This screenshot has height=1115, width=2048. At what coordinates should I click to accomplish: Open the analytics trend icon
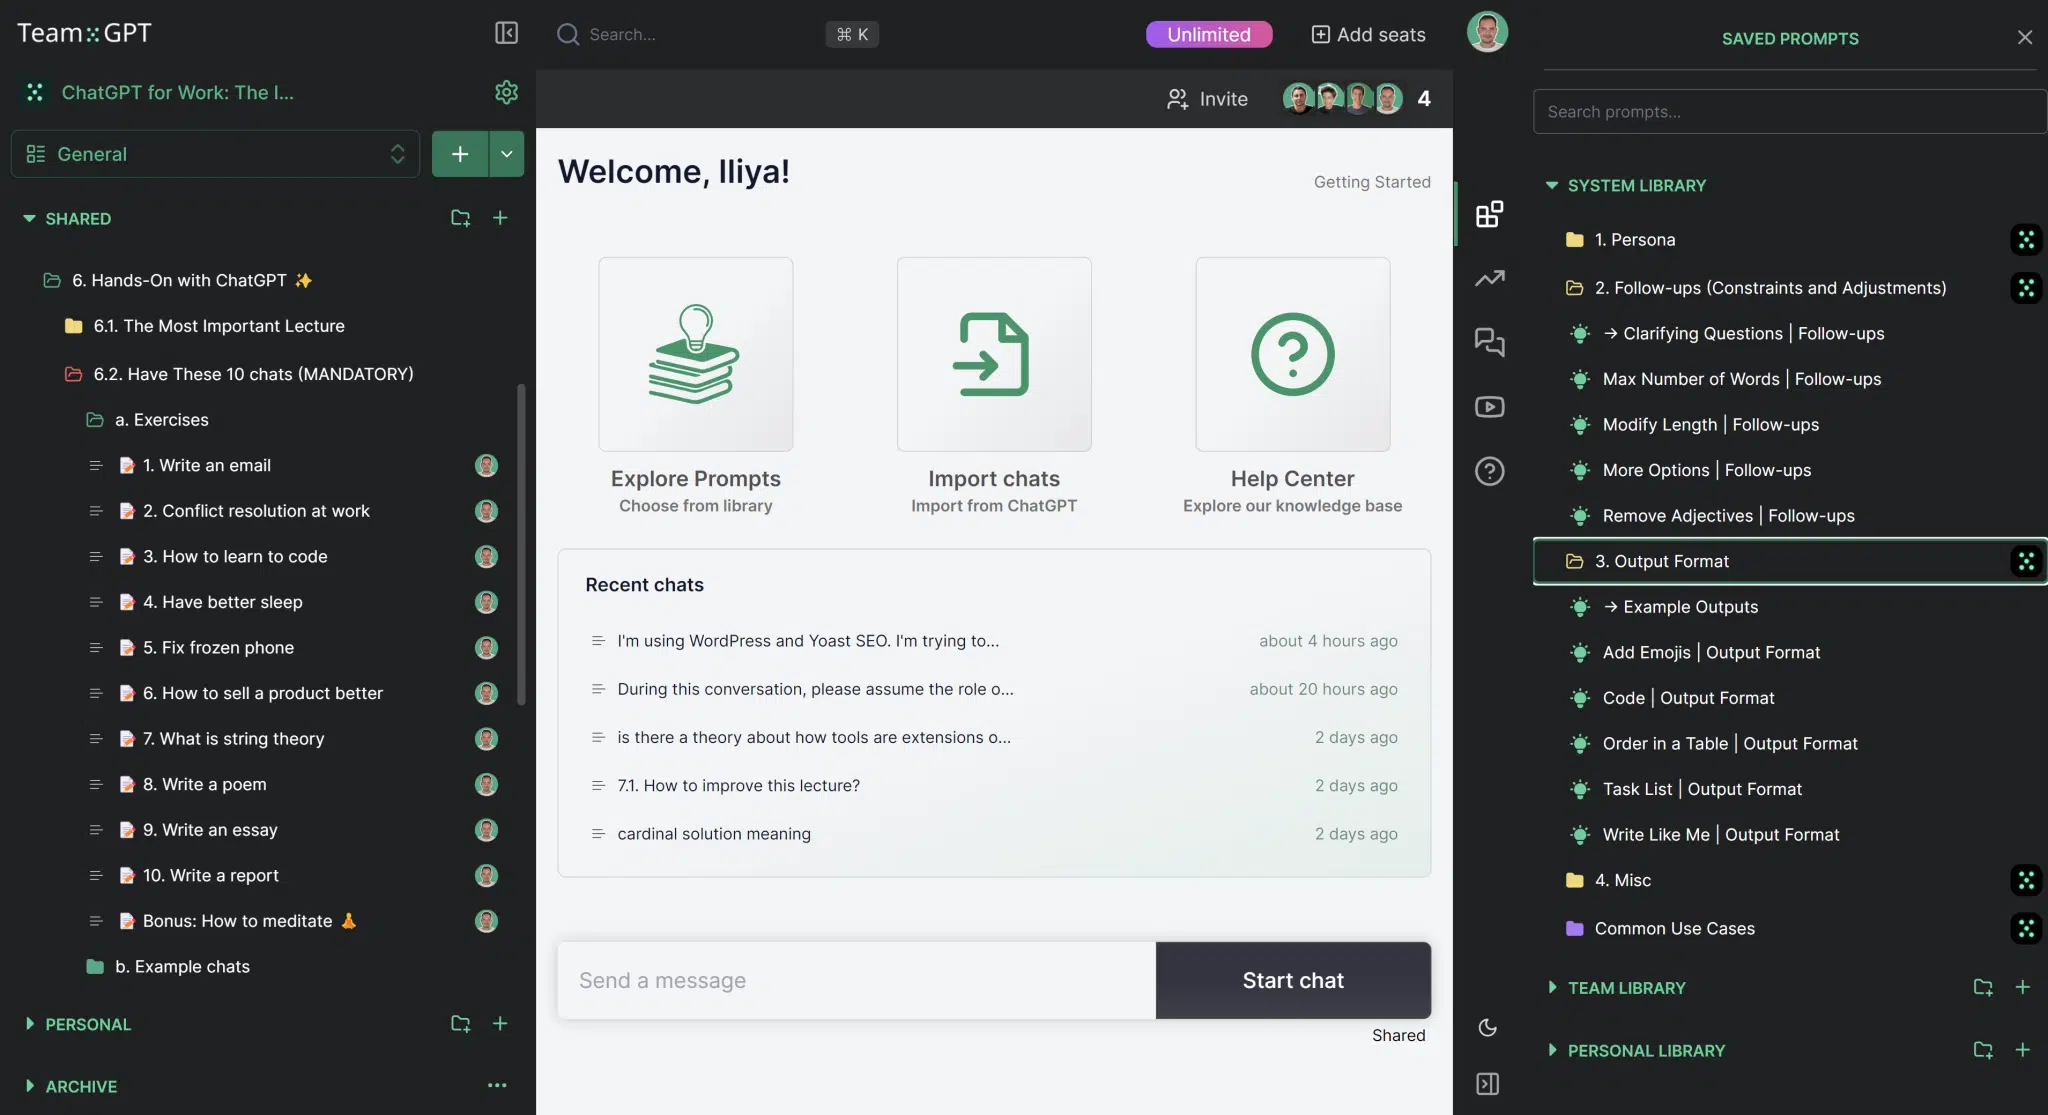[x=1489, y=279]
